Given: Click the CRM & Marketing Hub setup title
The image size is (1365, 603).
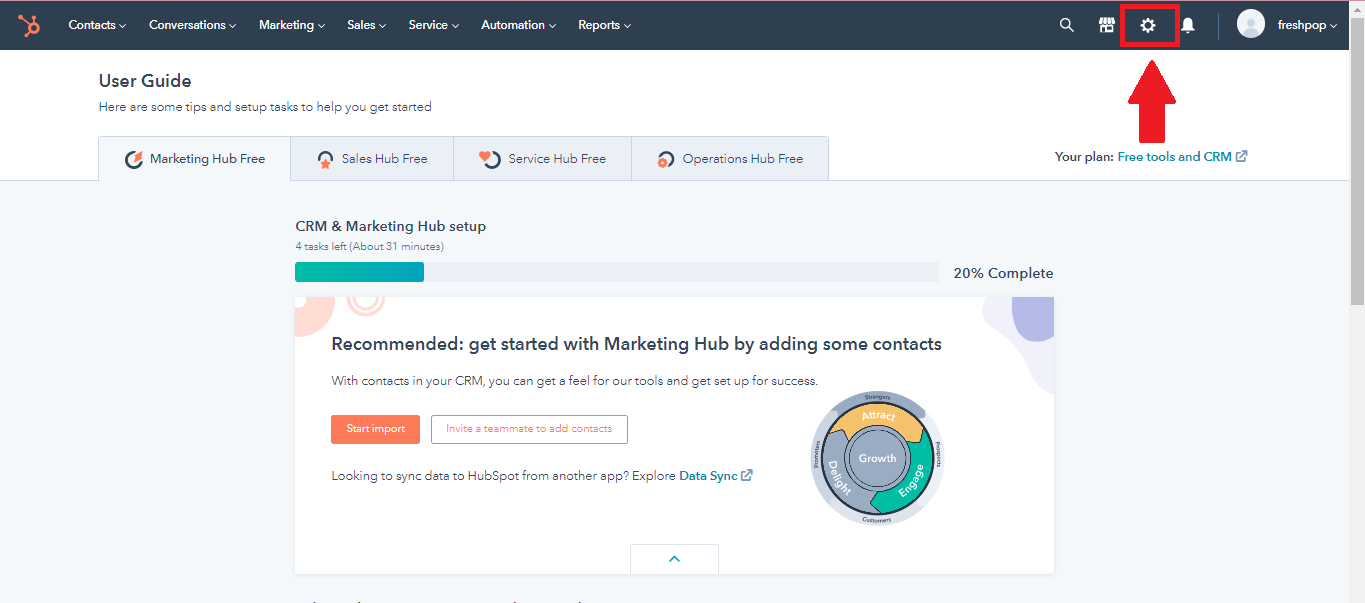Looking at the screenshot, I should click(x=391, y=227).
